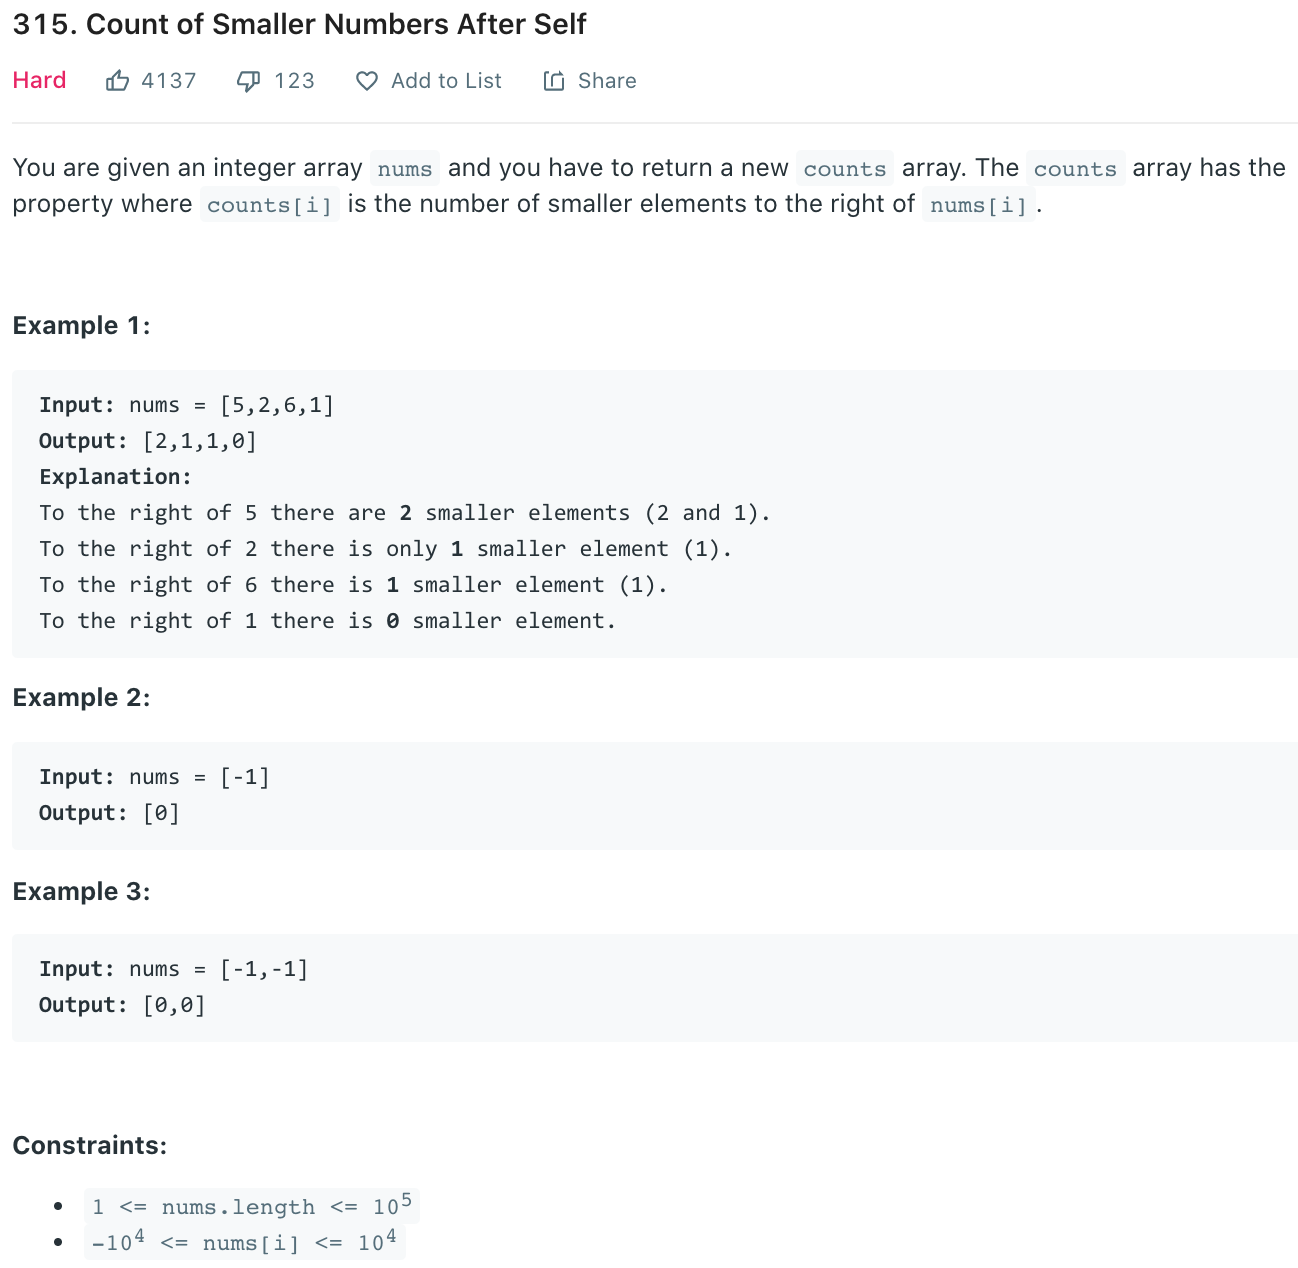The height and width of the screenshot is (1268, 1298).
Task: Click the constraint nums.length code snippet
Action: coord(251,1206)
